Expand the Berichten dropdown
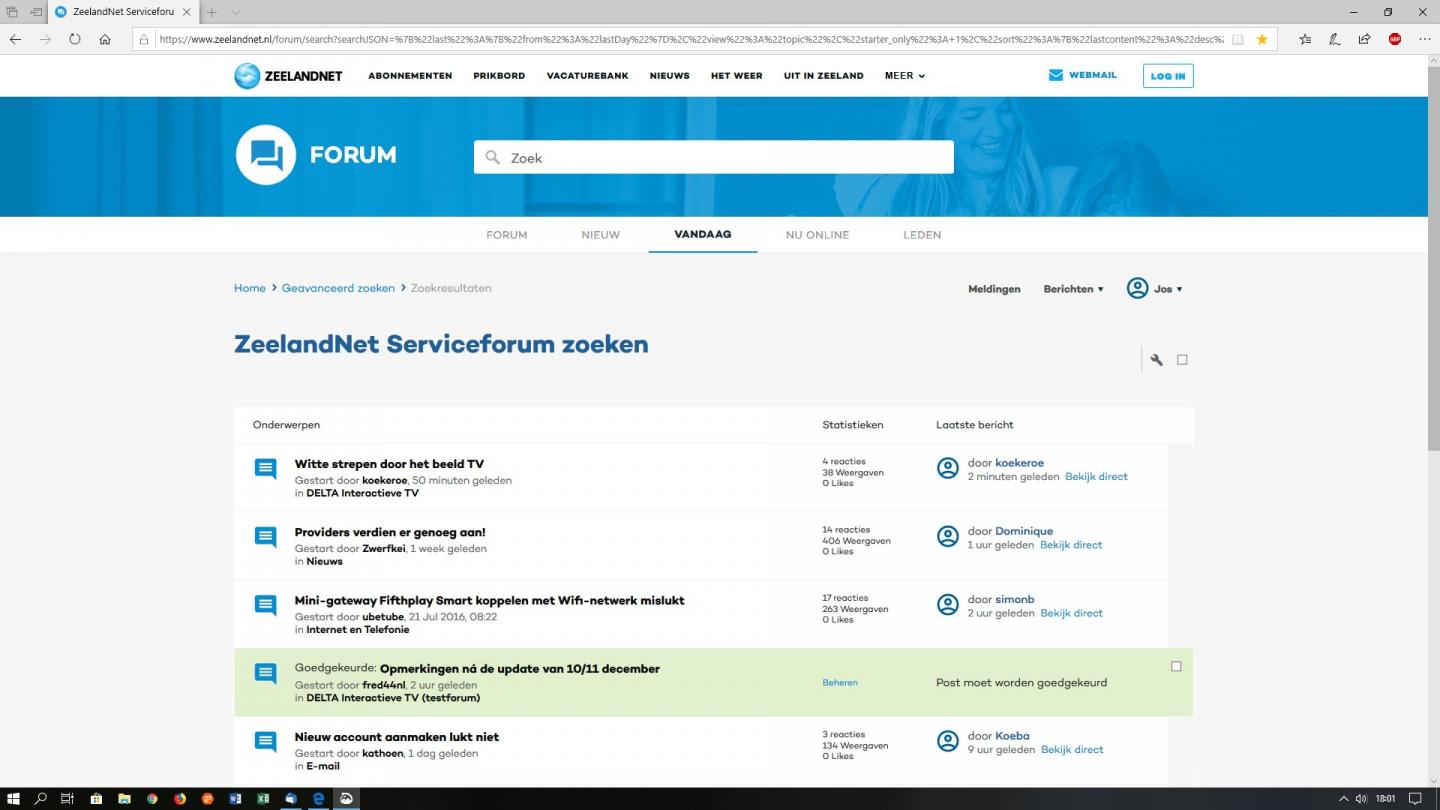The height and width of the screenshot is (810, 1440). pyautogui.click(x=1073, y=289)
